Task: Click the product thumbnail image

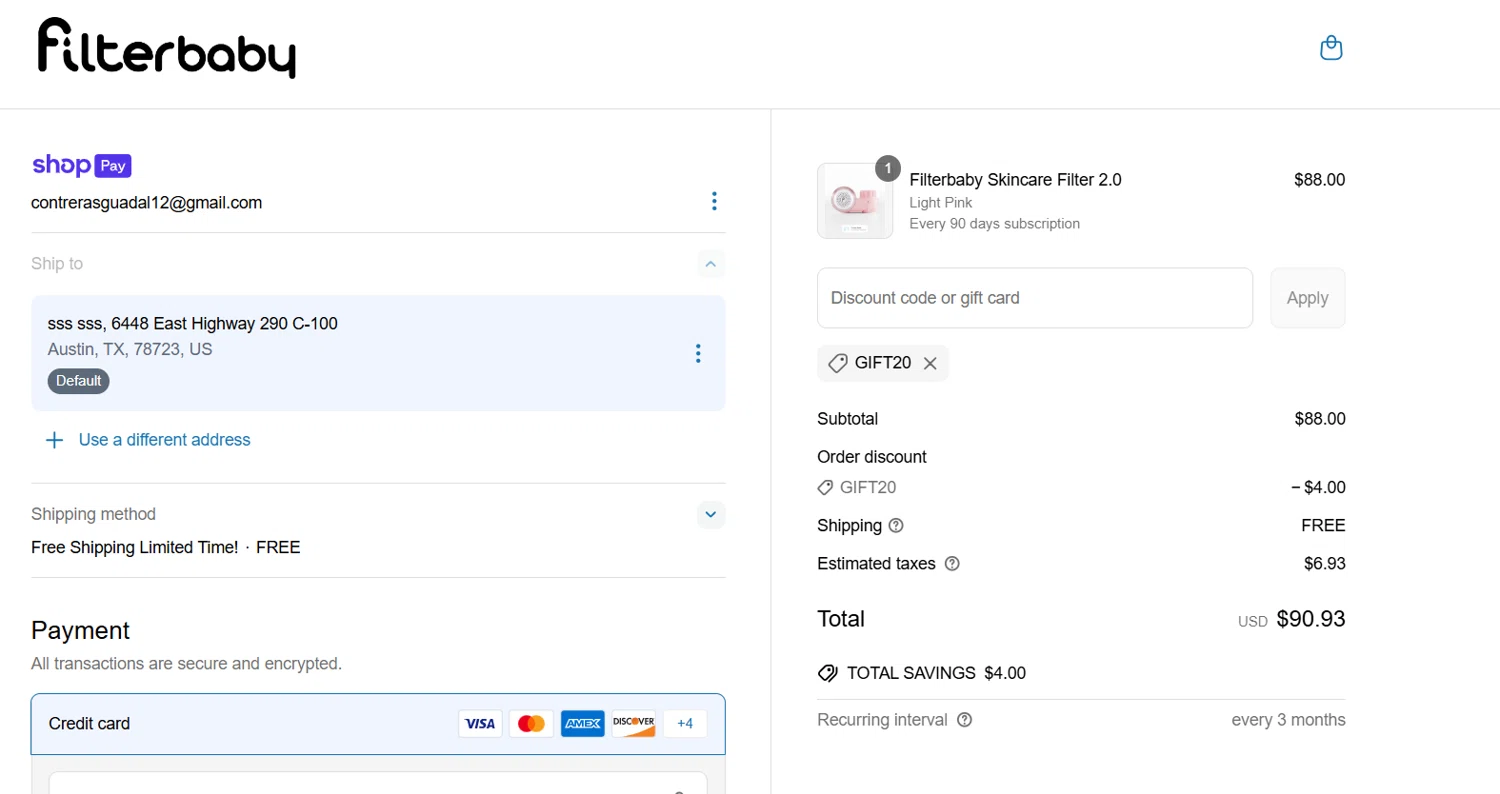Action: [855, 201]
